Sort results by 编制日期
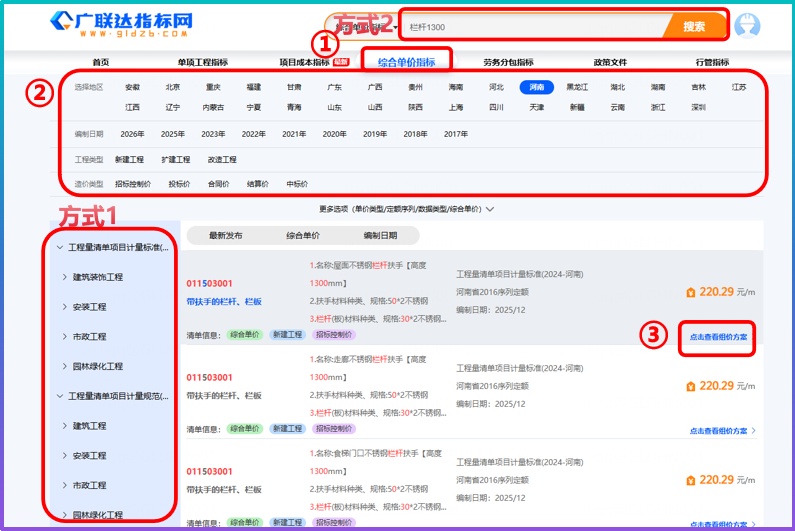Viewport: 795px width, 531px height. click(380, 235)
